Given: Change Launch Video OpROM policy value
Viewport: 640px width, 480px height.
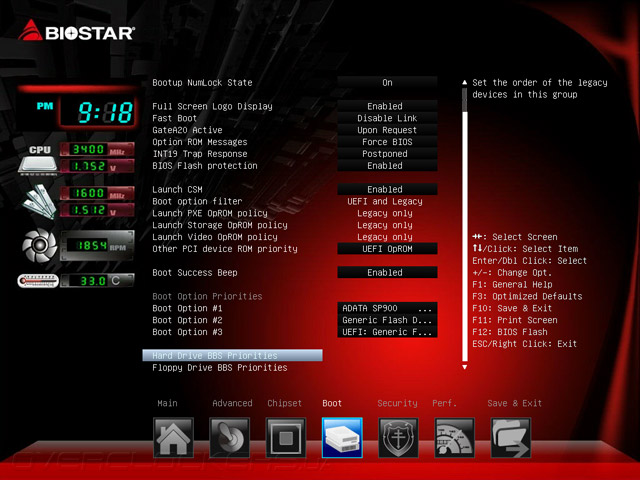Looking at the screenshot, I should 385,237.
